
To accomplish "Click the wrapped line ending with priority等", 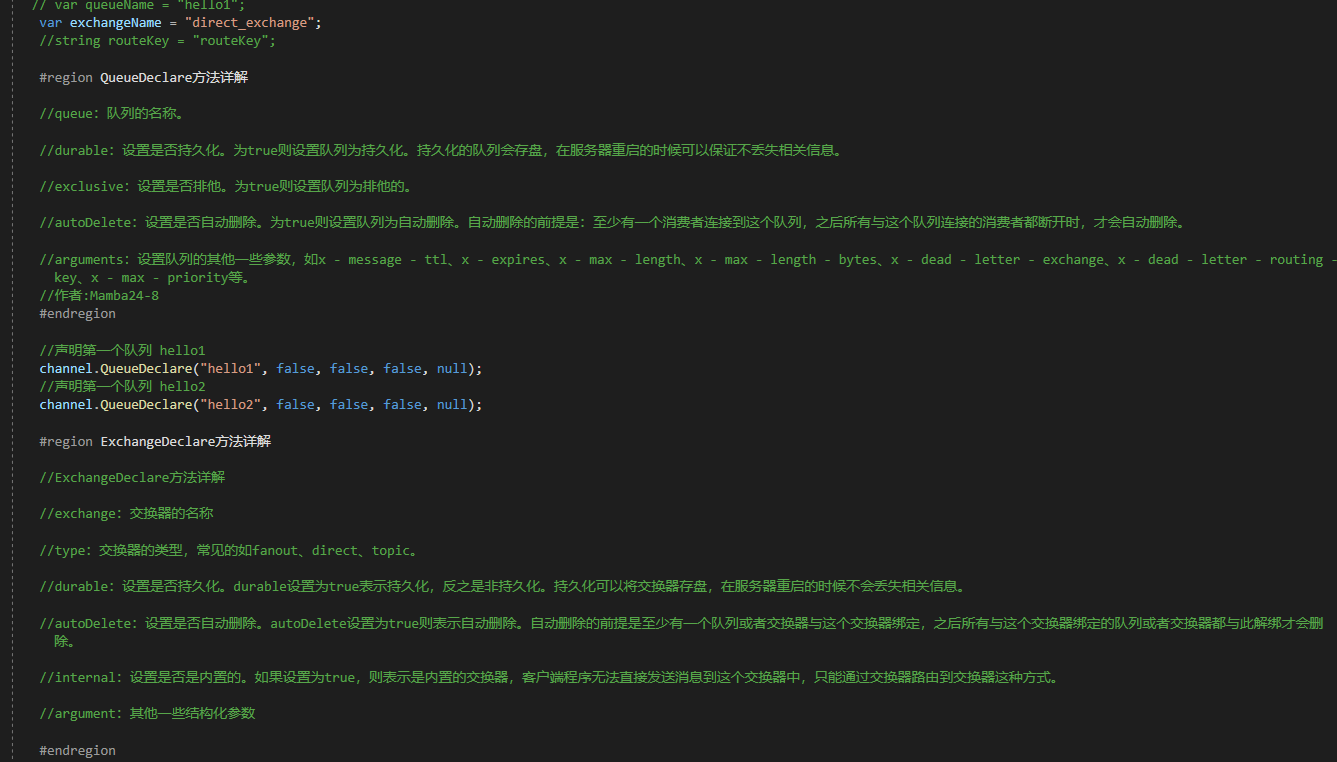I will point(152,277).
